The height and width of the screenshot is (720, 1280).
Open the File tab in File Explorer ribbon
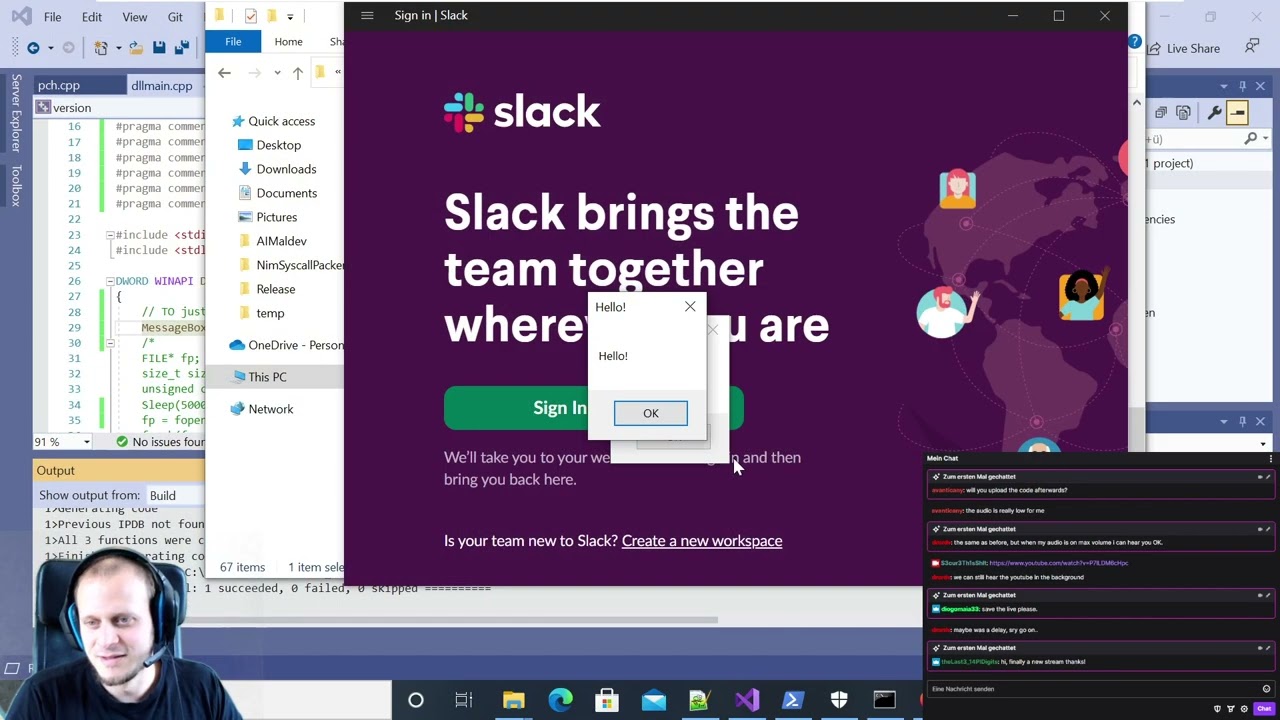pyautogui.click(x=233, y=42)
